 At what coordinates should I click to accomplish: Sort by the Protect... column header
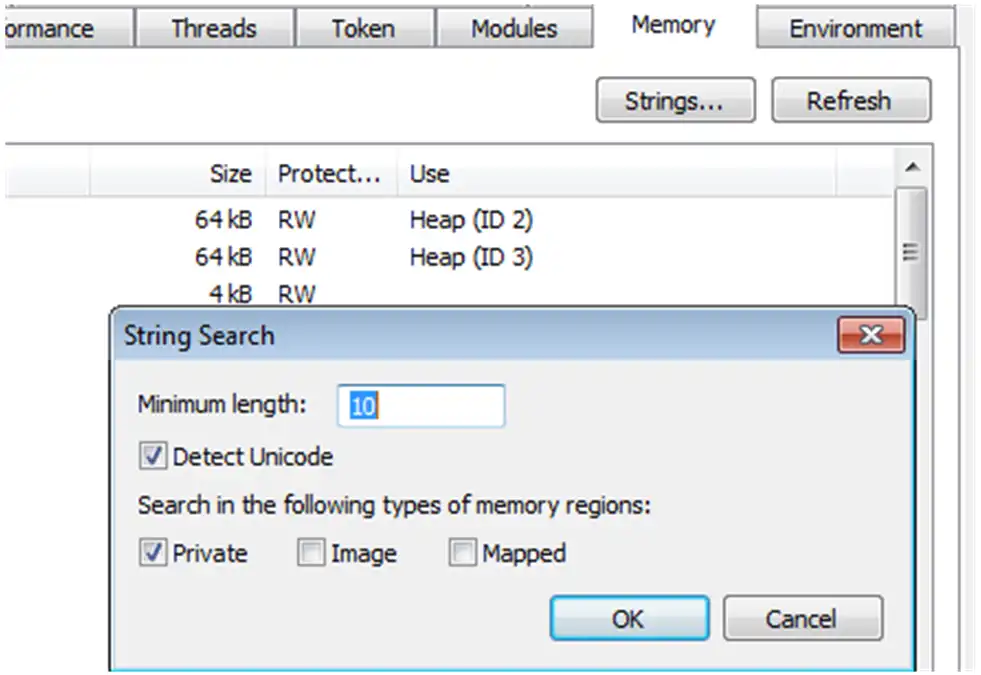coord(332,173)
